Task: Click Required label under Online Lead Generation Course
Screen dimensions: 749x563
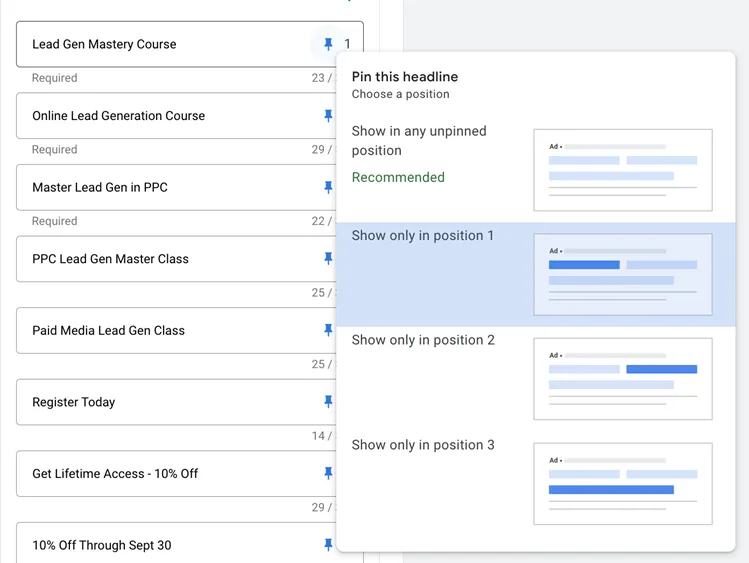Action: pos(54,149)
